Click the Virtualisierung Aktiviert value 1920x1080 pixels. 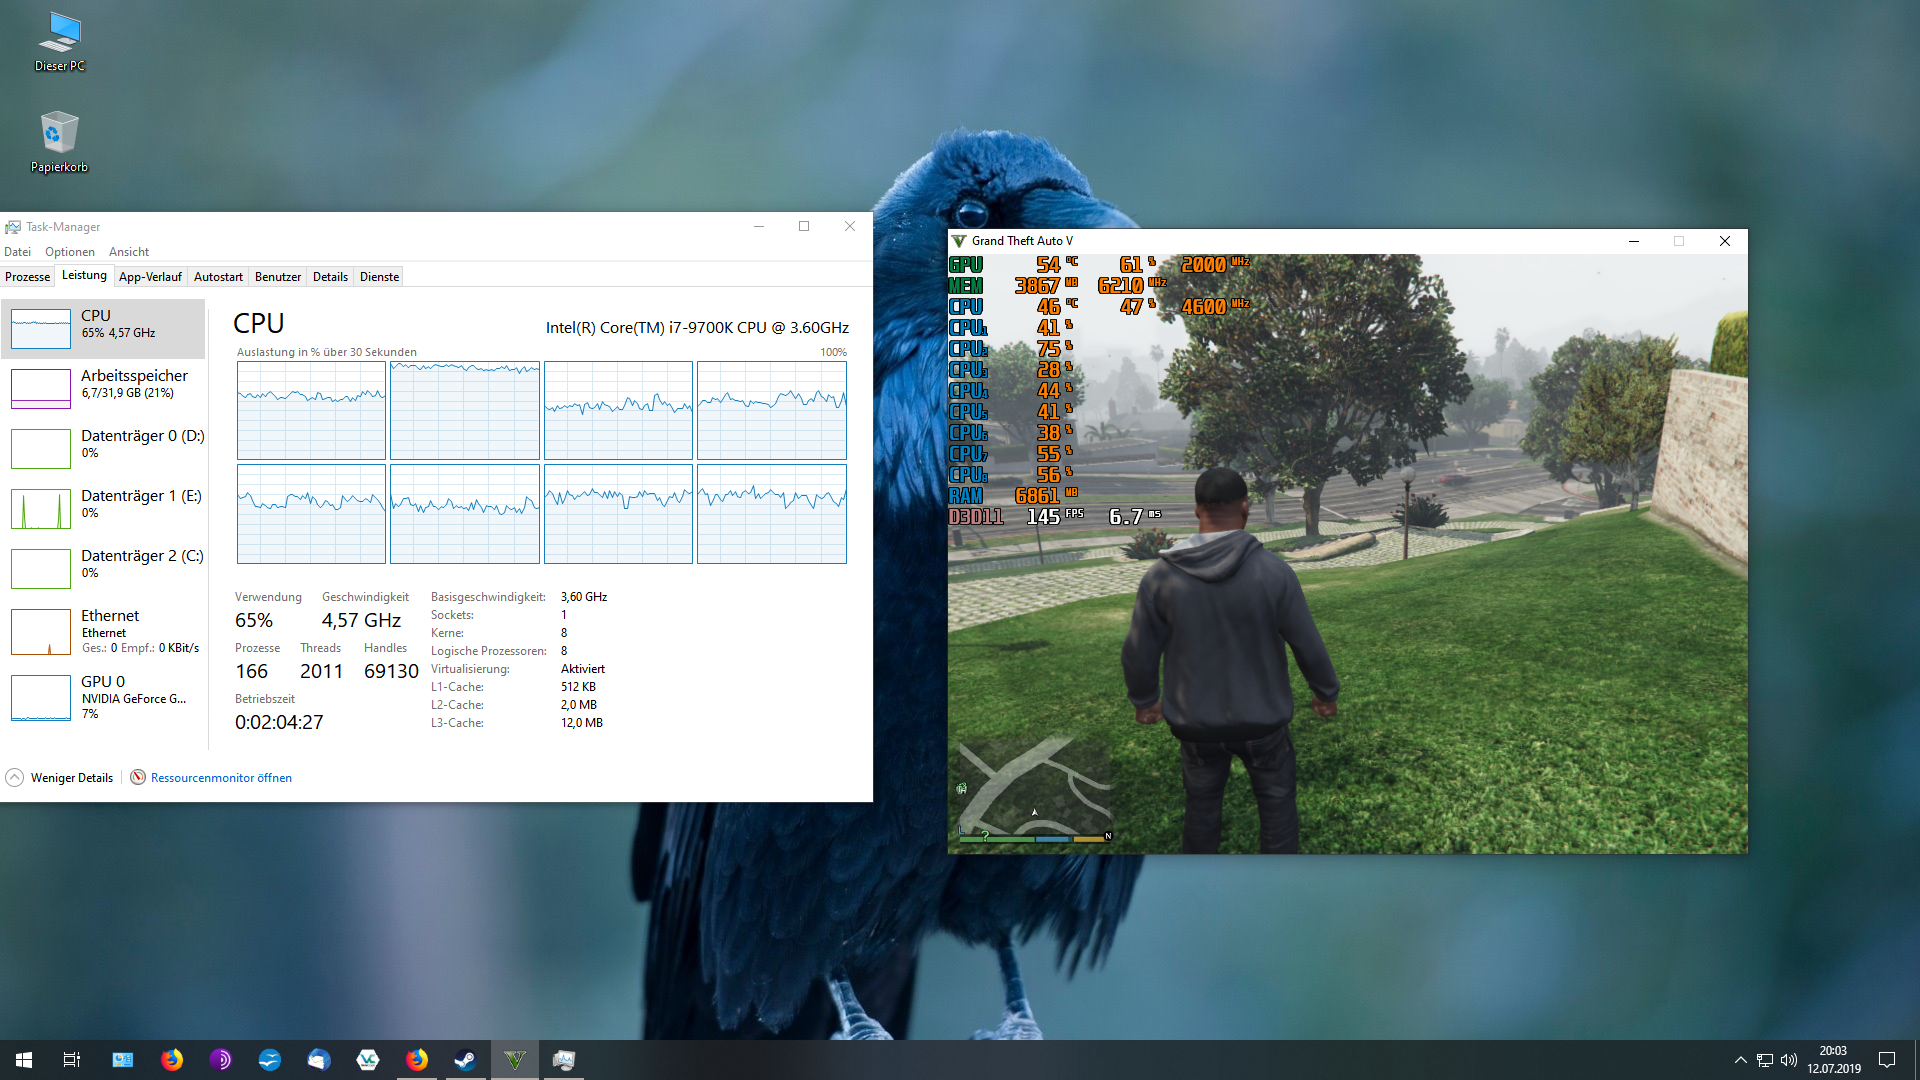(583, 669)
